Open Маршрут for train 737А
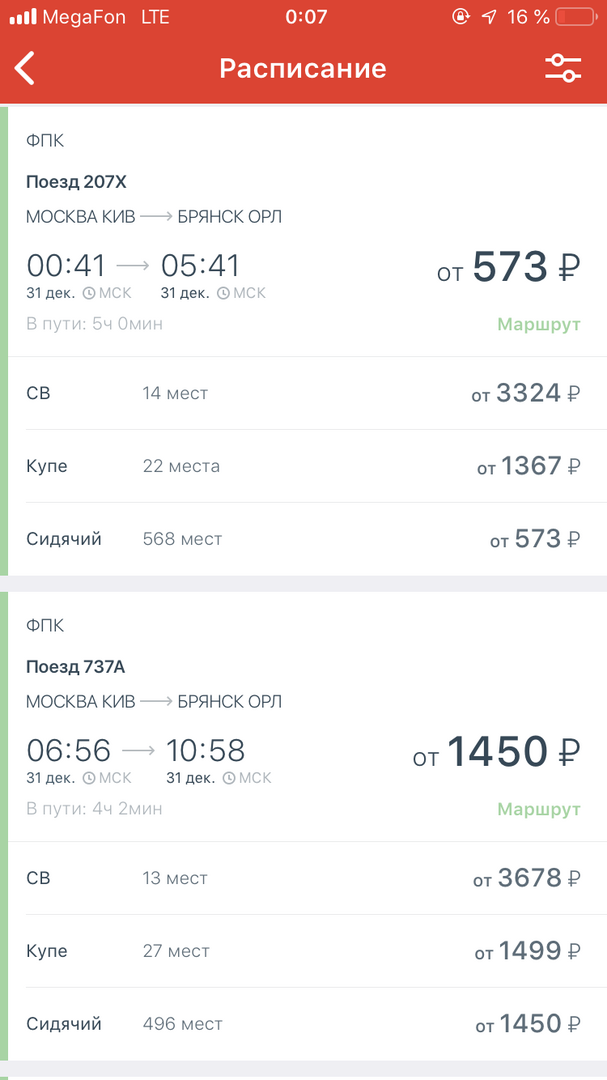This screenshot has width=607, height=1080. [x=539, y=809]
